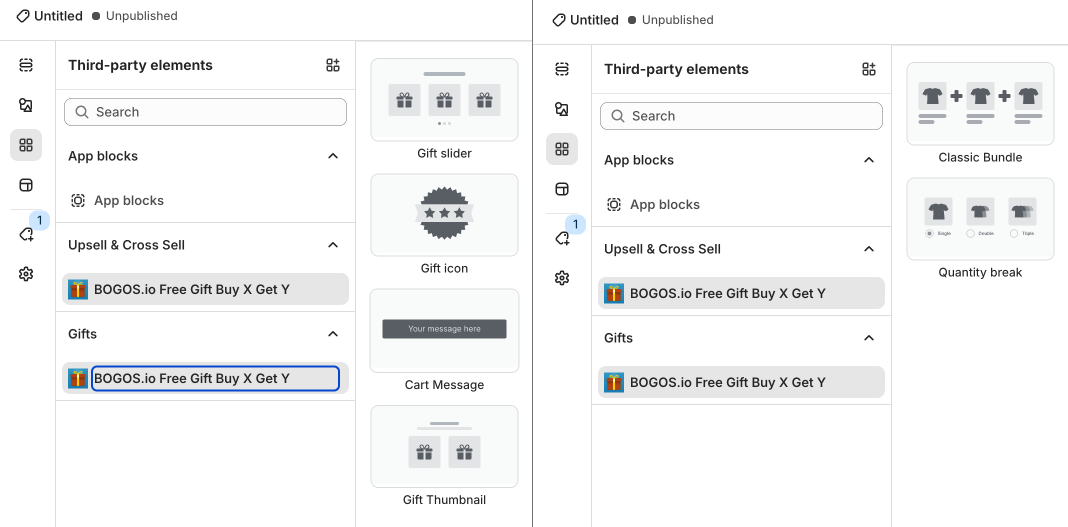Open the sections icon in left panel sidebar

pyautogui.click(x=26, y=65)
